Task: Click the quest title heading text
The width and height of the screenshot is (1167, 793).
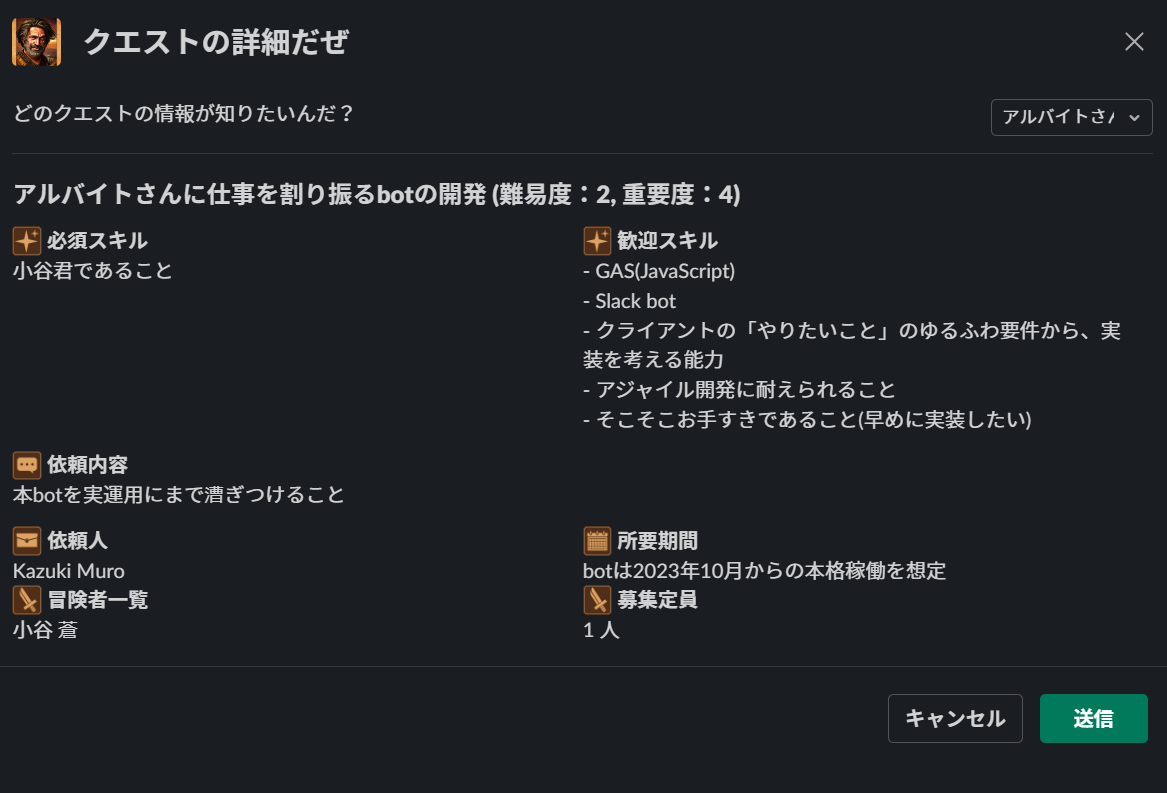Action: (x=376, y=195)
